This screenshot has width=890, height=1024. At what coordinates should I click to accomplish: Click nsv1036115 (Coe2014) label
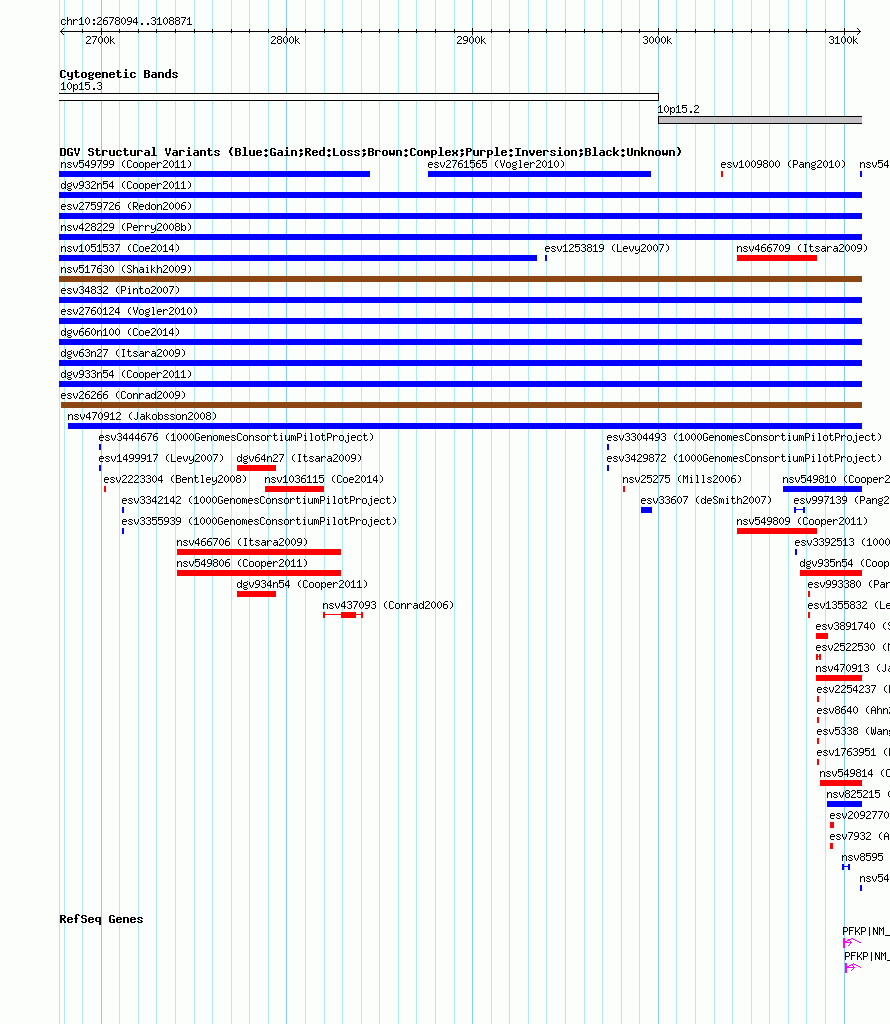click(324, 479)
